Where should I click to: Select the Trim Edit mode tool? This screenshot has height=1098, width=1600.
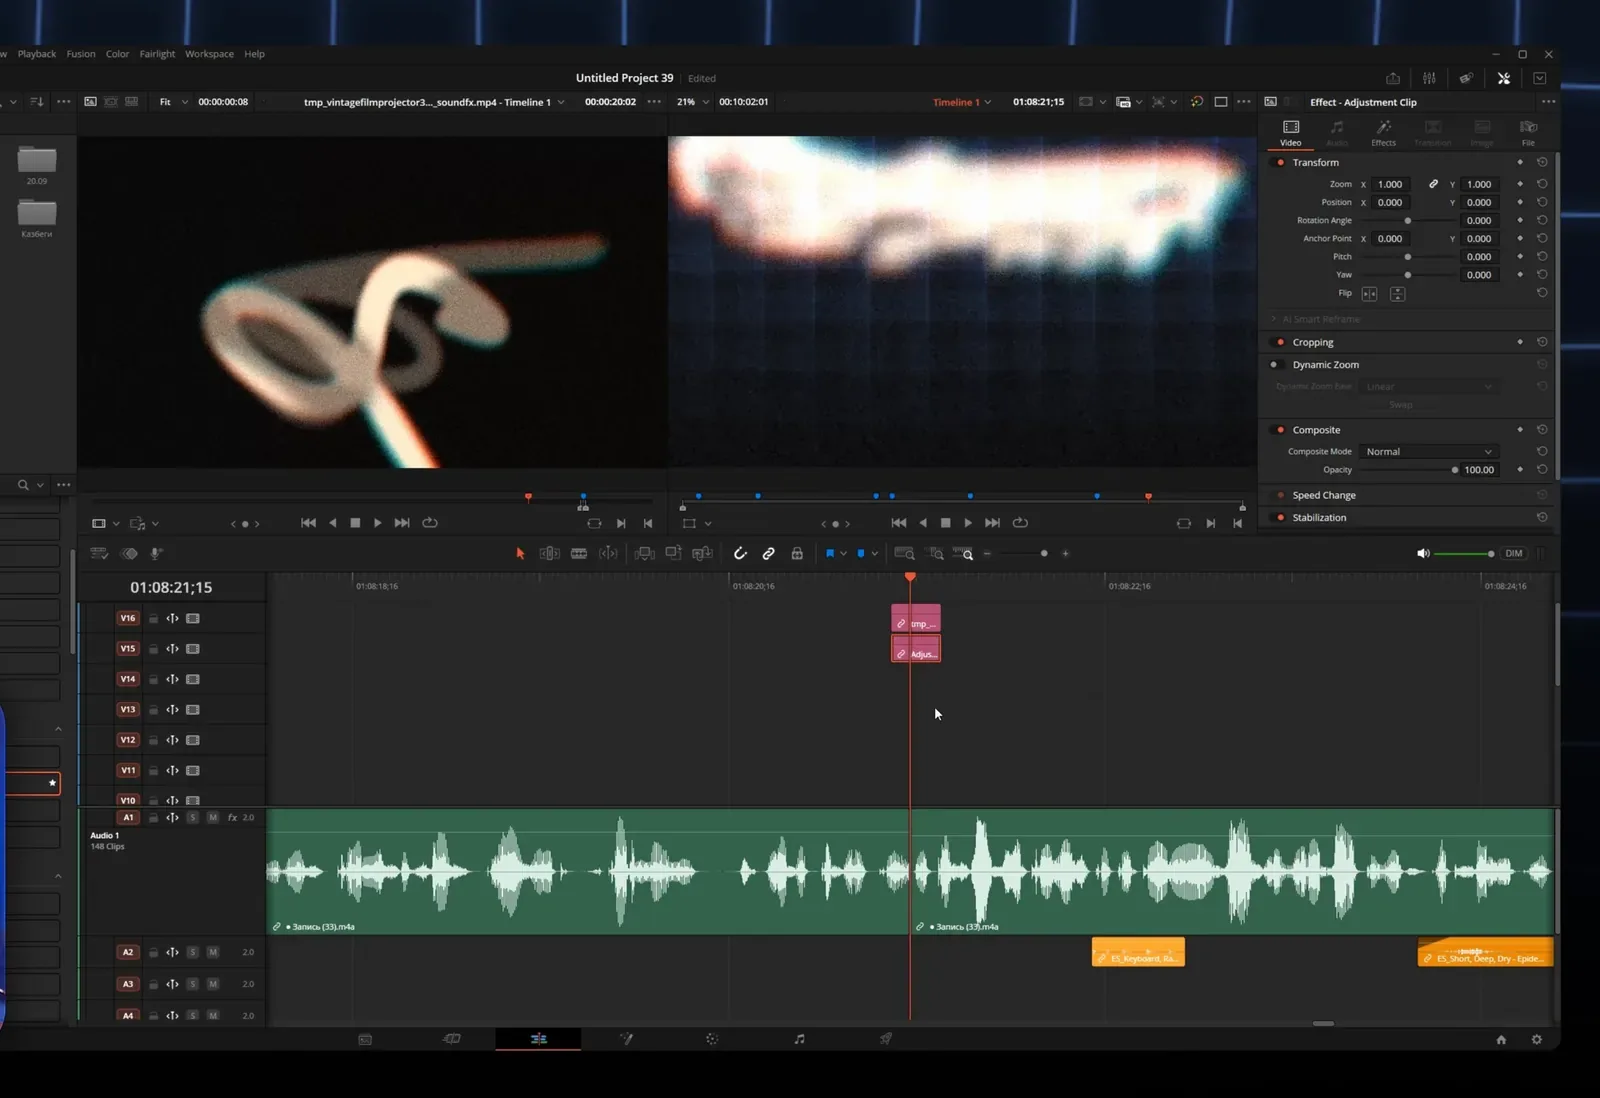point(550,553)
